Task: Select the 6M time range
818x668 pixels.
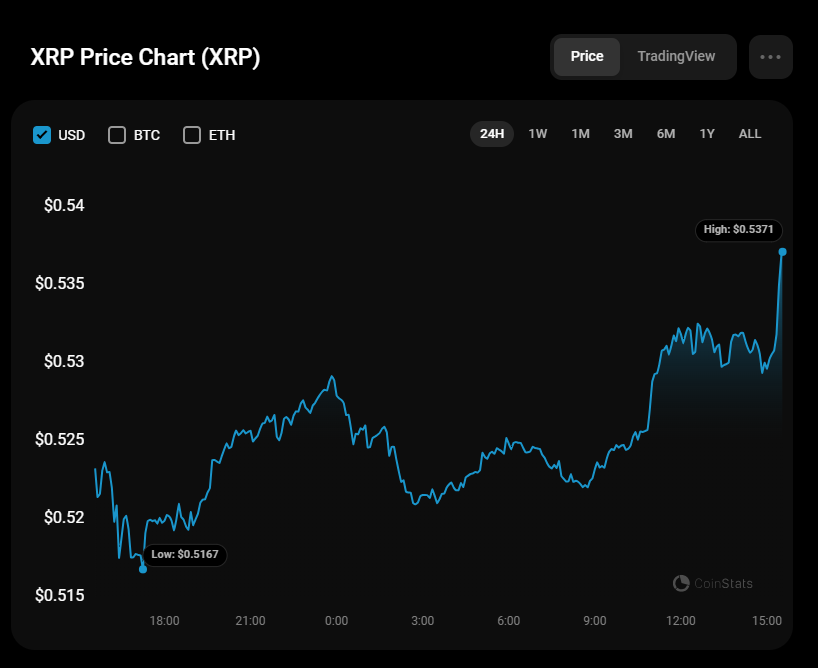Action: coord(666,134)
